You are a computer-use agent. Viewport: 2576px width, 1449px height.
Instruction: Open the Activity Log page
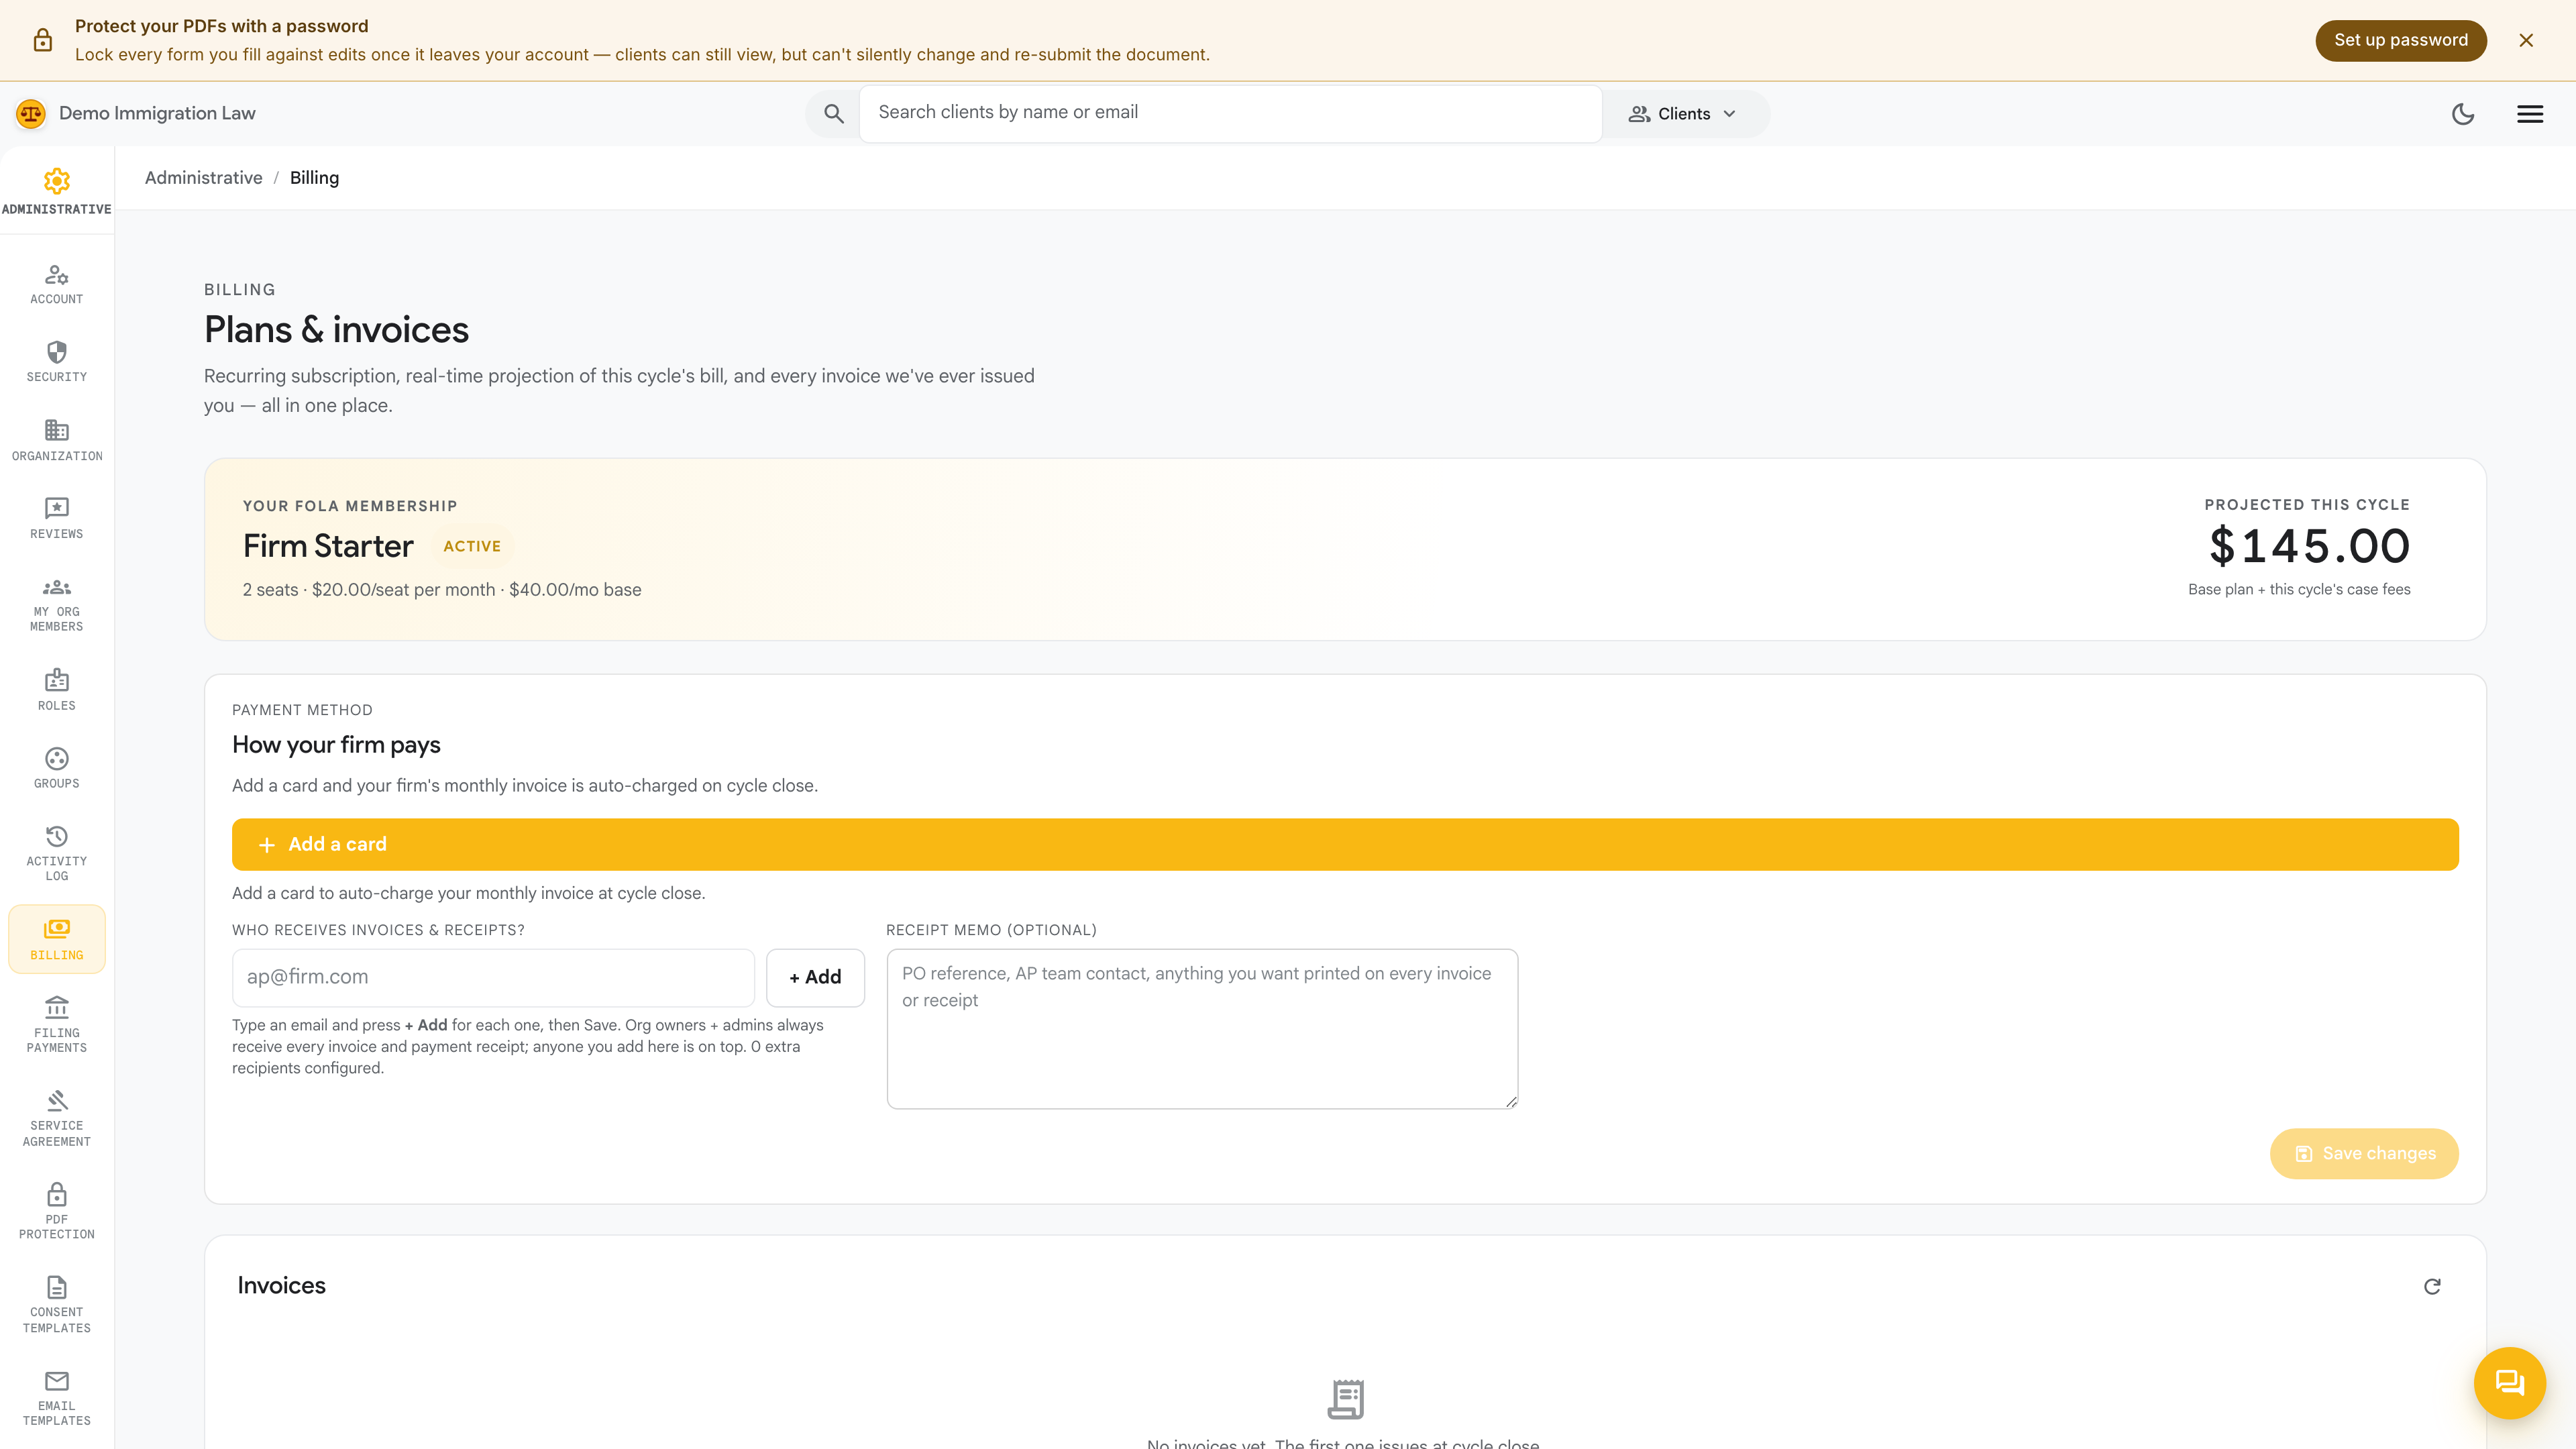[x=57, y=852]
